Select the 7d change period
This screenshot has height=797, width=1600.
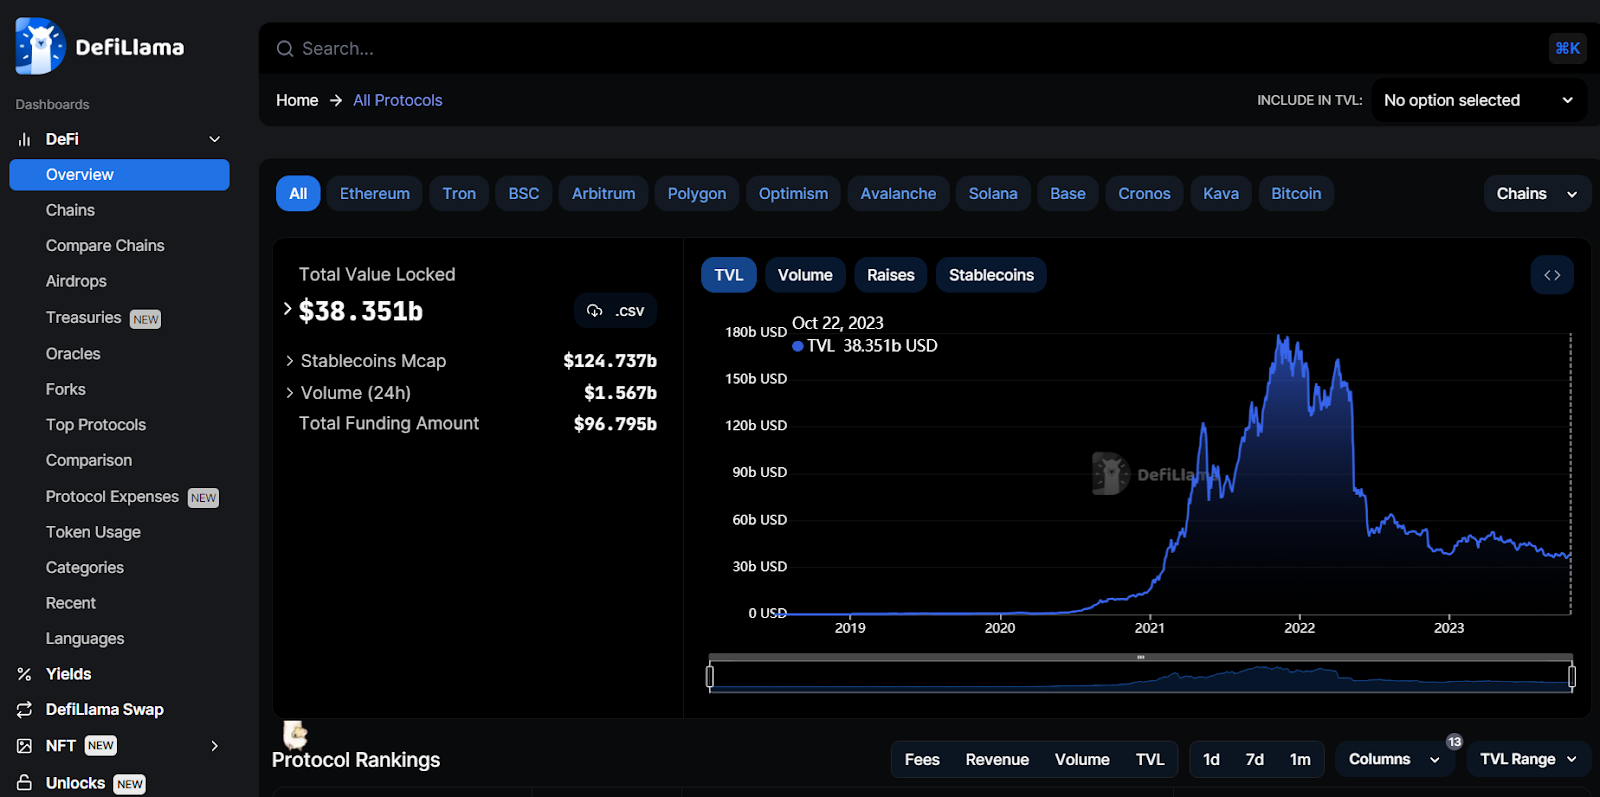(x=1255, y=760)
